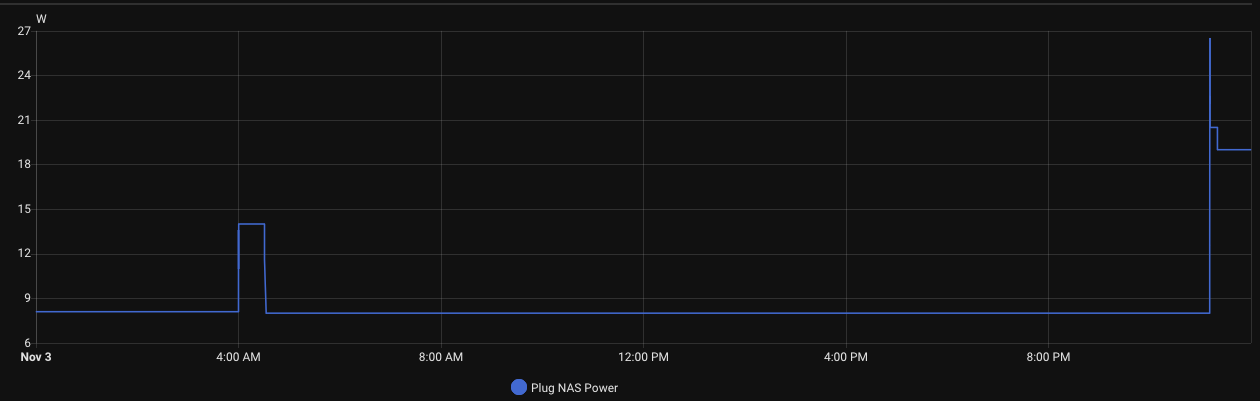Select the 27 value on the y-axis
The width and height of the screenshot is (1260, 401).
point(25,31)
